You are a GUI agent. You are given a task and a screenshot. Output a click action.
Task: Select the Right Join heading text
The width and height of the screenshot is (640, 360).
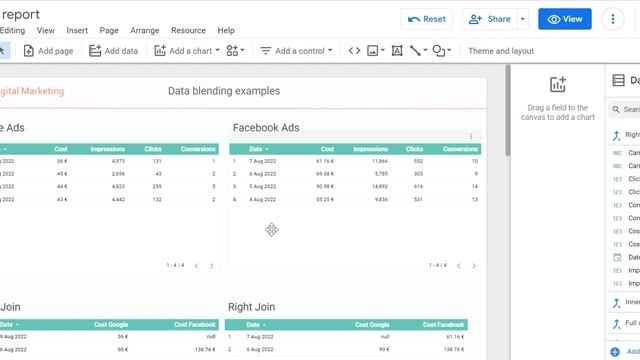point(251,307)
